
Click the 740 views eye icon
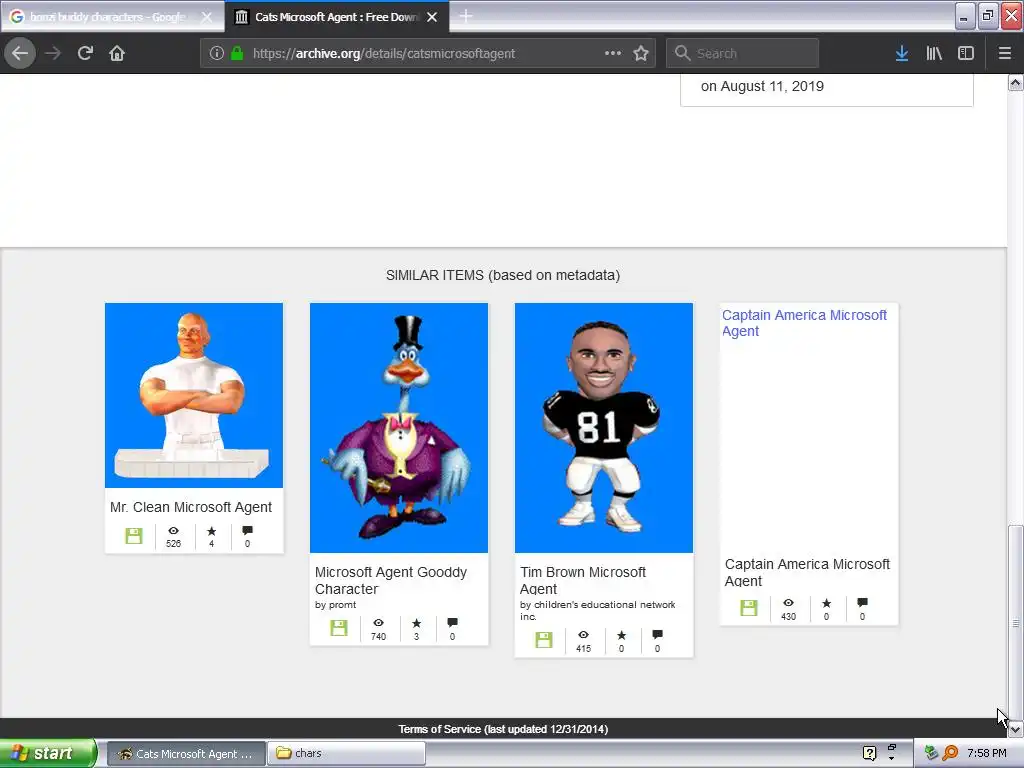coord(378,623)
